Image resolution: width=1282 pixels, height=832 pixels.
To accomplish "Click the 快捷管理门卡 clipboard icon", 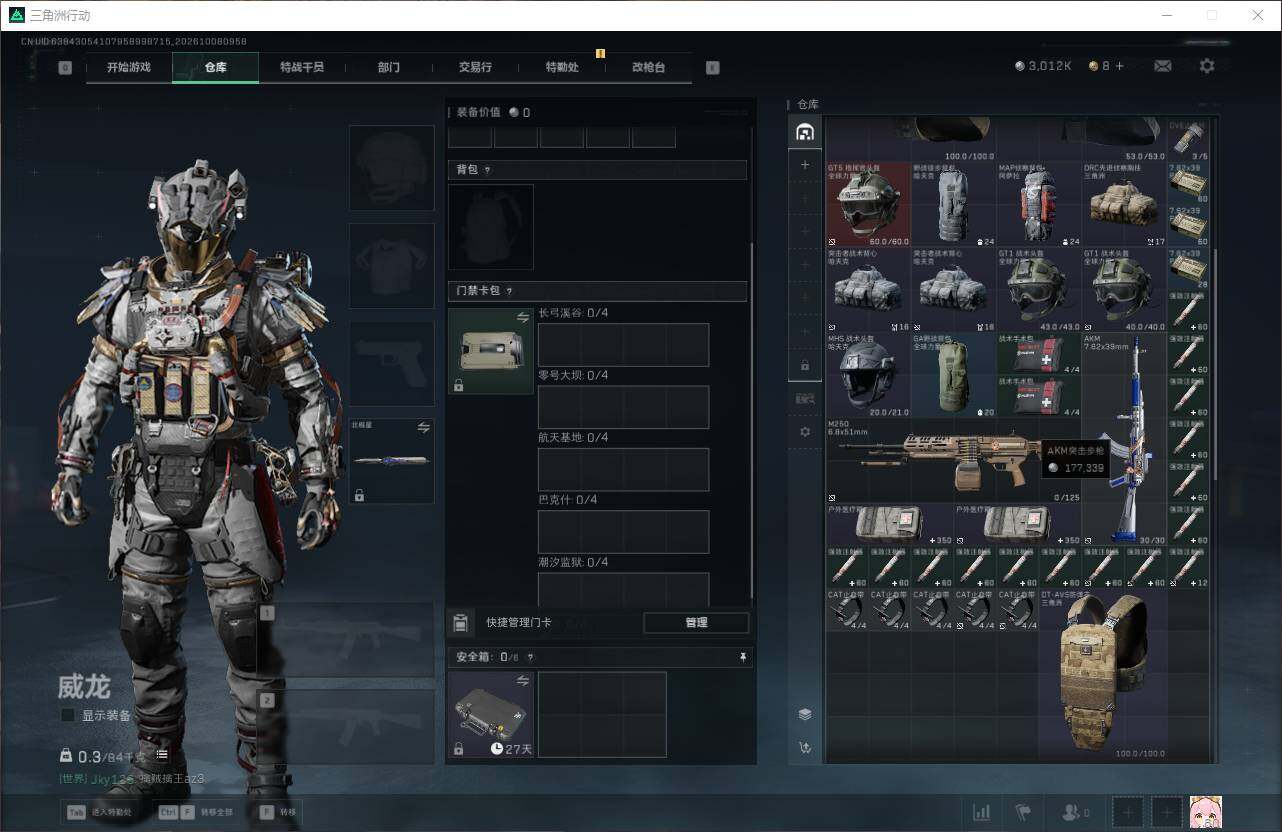I will (459, 623).
